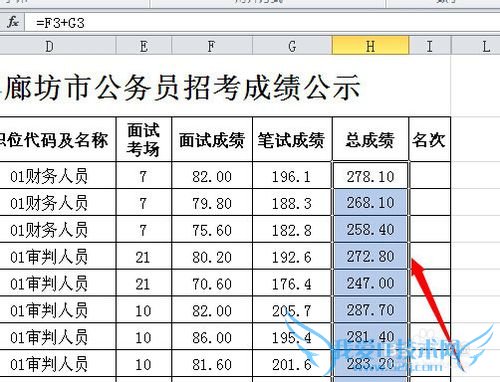Click exam room cell 7 in 75.60 row
The image size is (500, 382).
click(144, 229)
